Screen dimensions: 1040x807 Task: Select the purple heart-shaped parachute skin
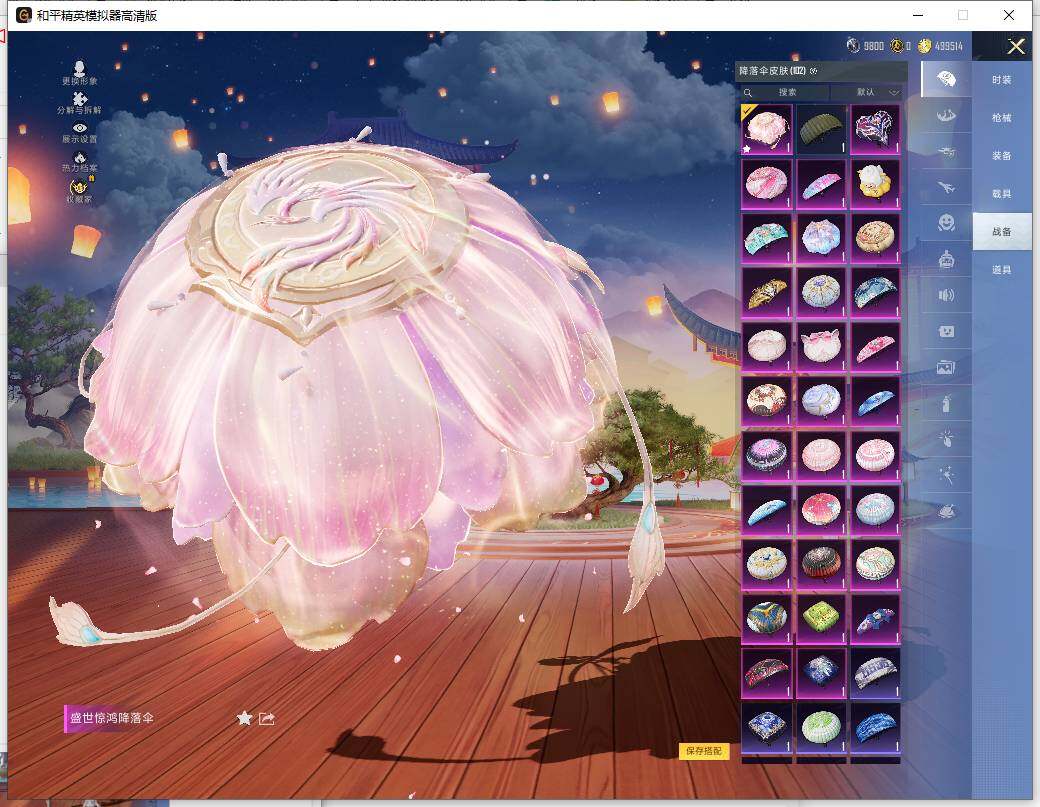pyautogui.click(x=876, y=129)
